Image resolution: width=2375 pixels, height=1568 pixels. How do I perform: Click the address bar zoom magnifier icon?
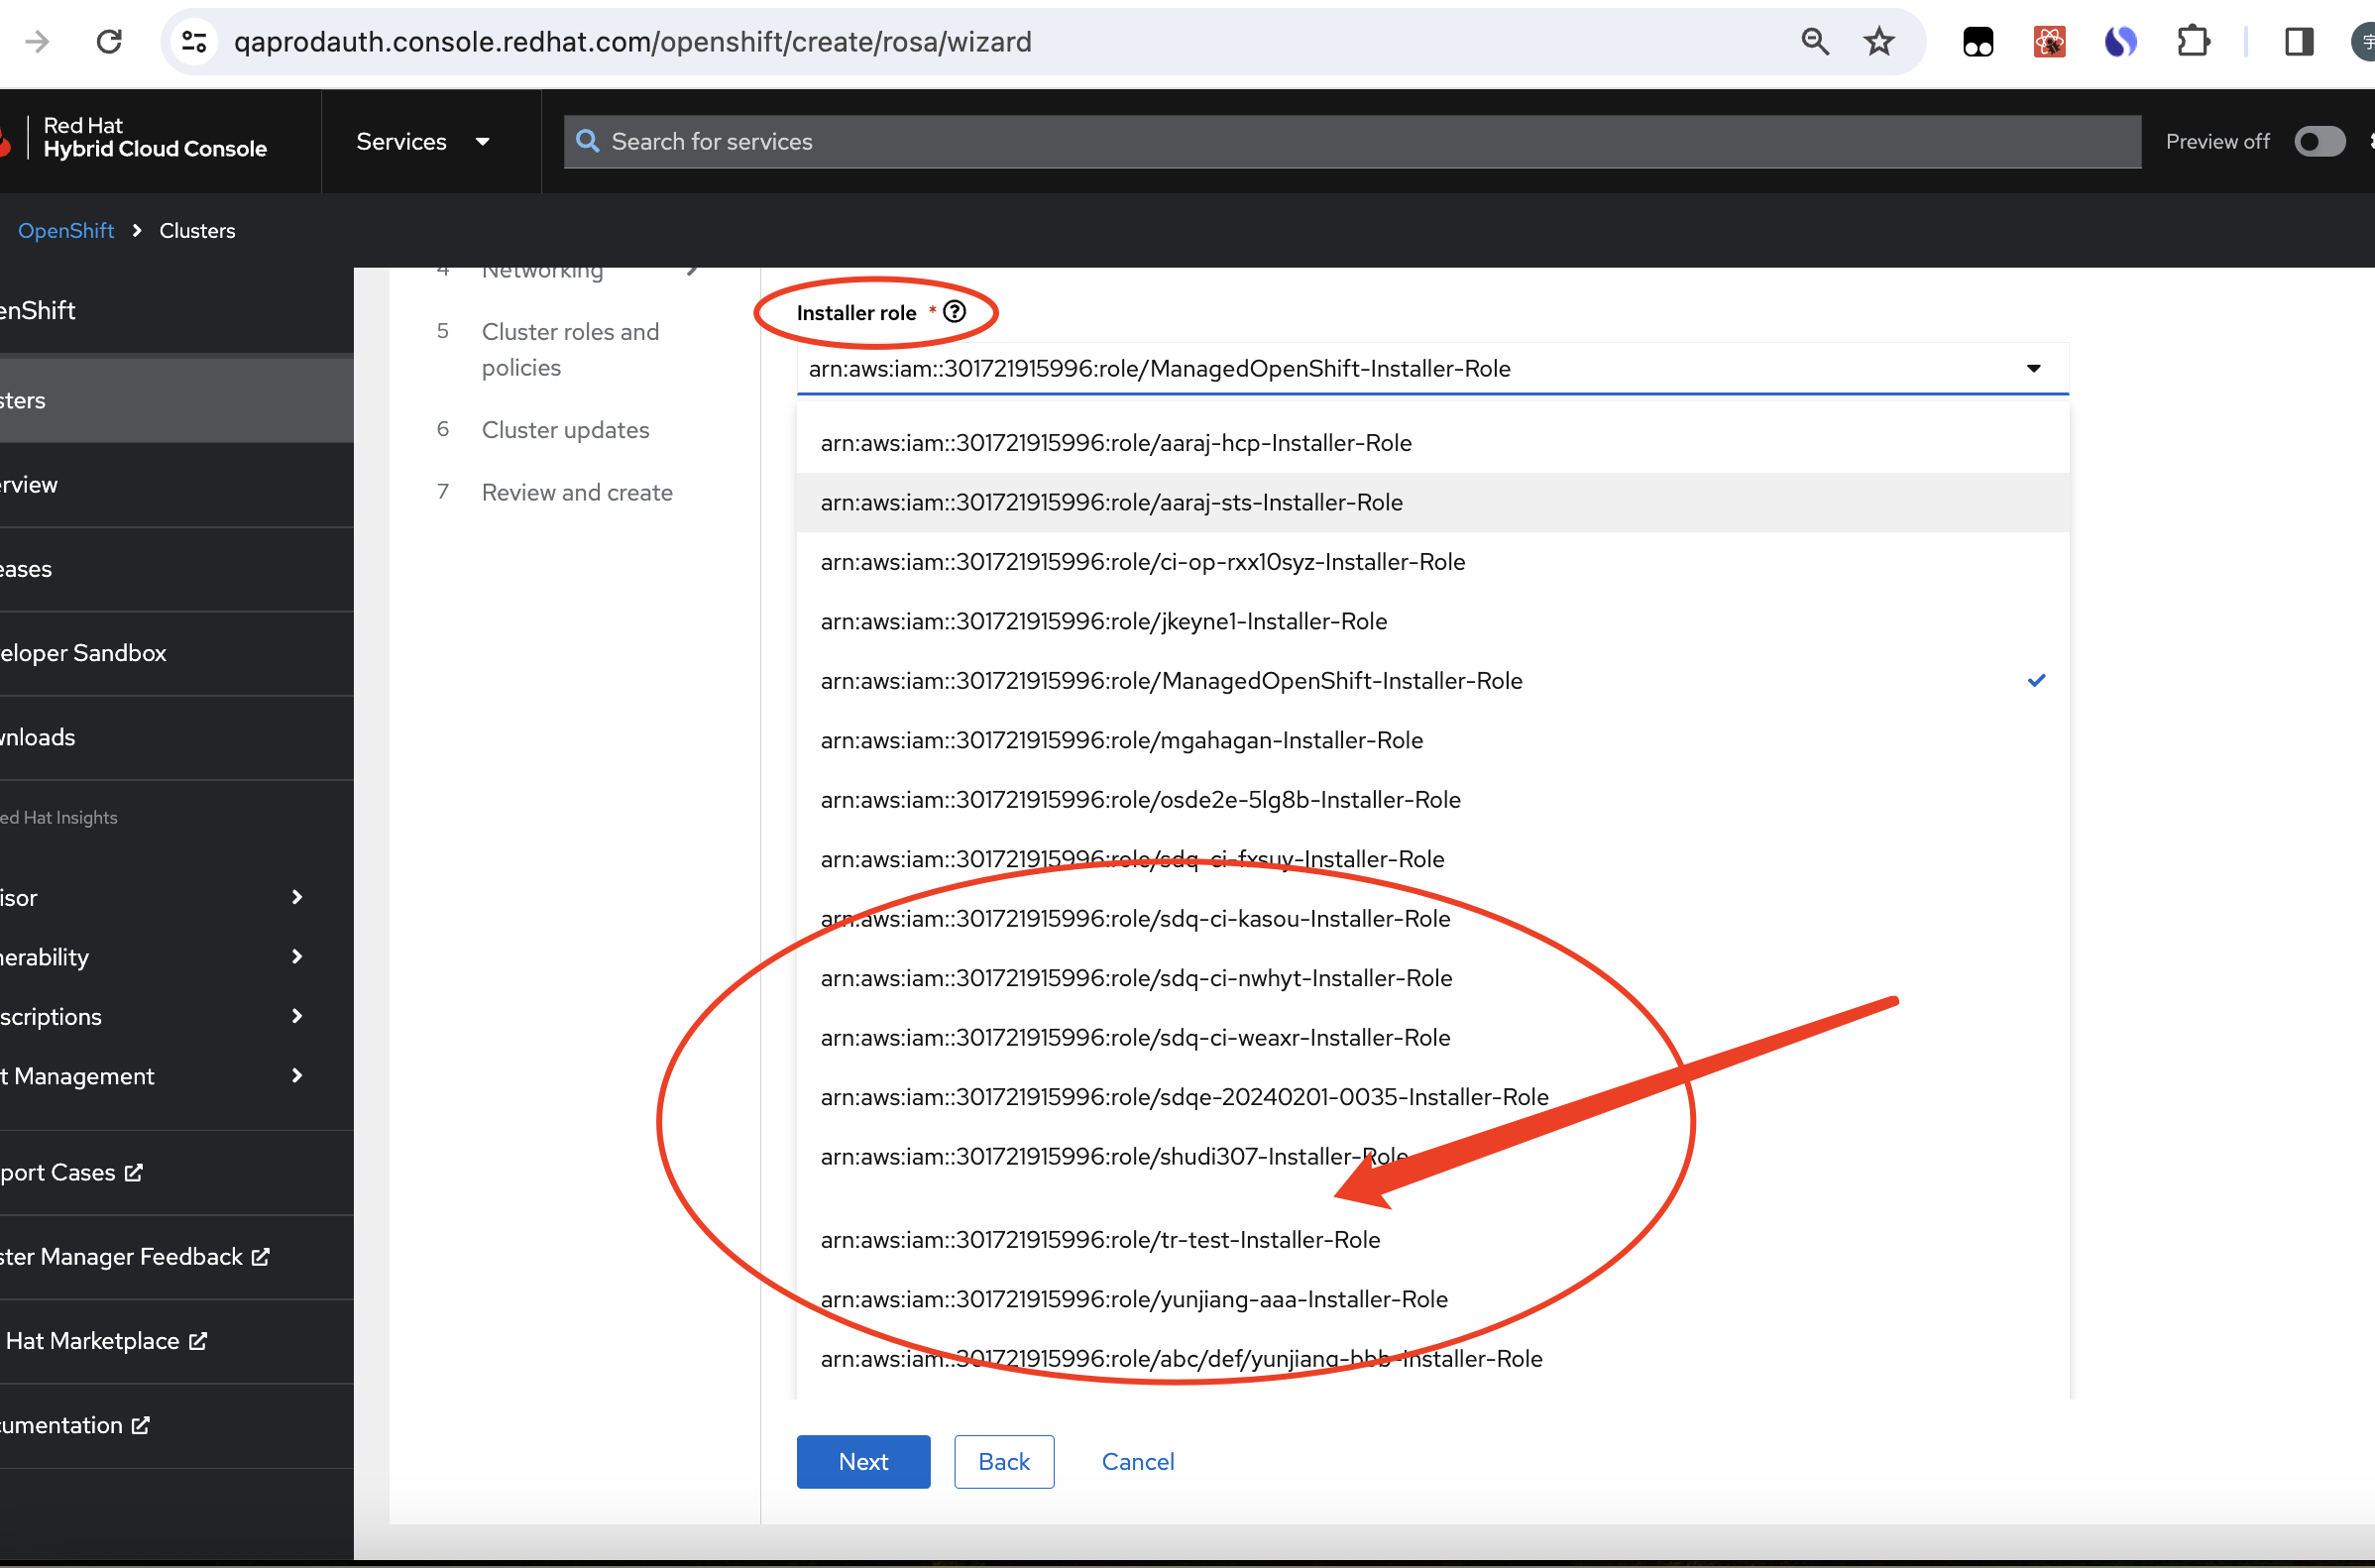click(x=1815, y=41)
